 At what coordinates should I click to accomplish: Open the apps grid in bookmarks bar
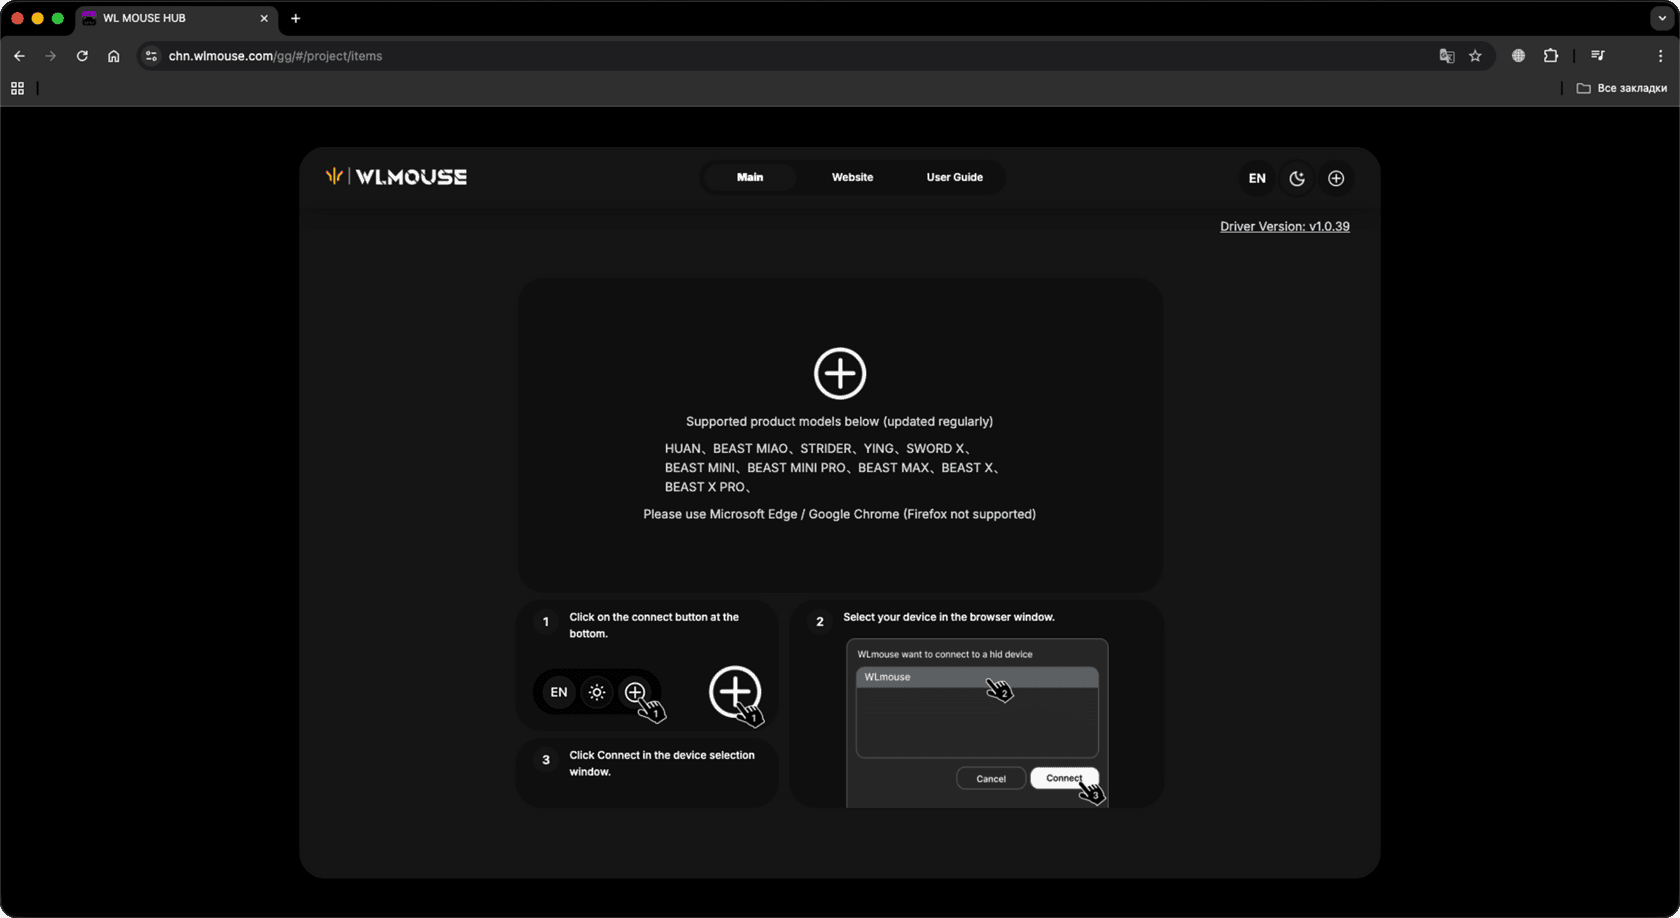tap(17, 88)
